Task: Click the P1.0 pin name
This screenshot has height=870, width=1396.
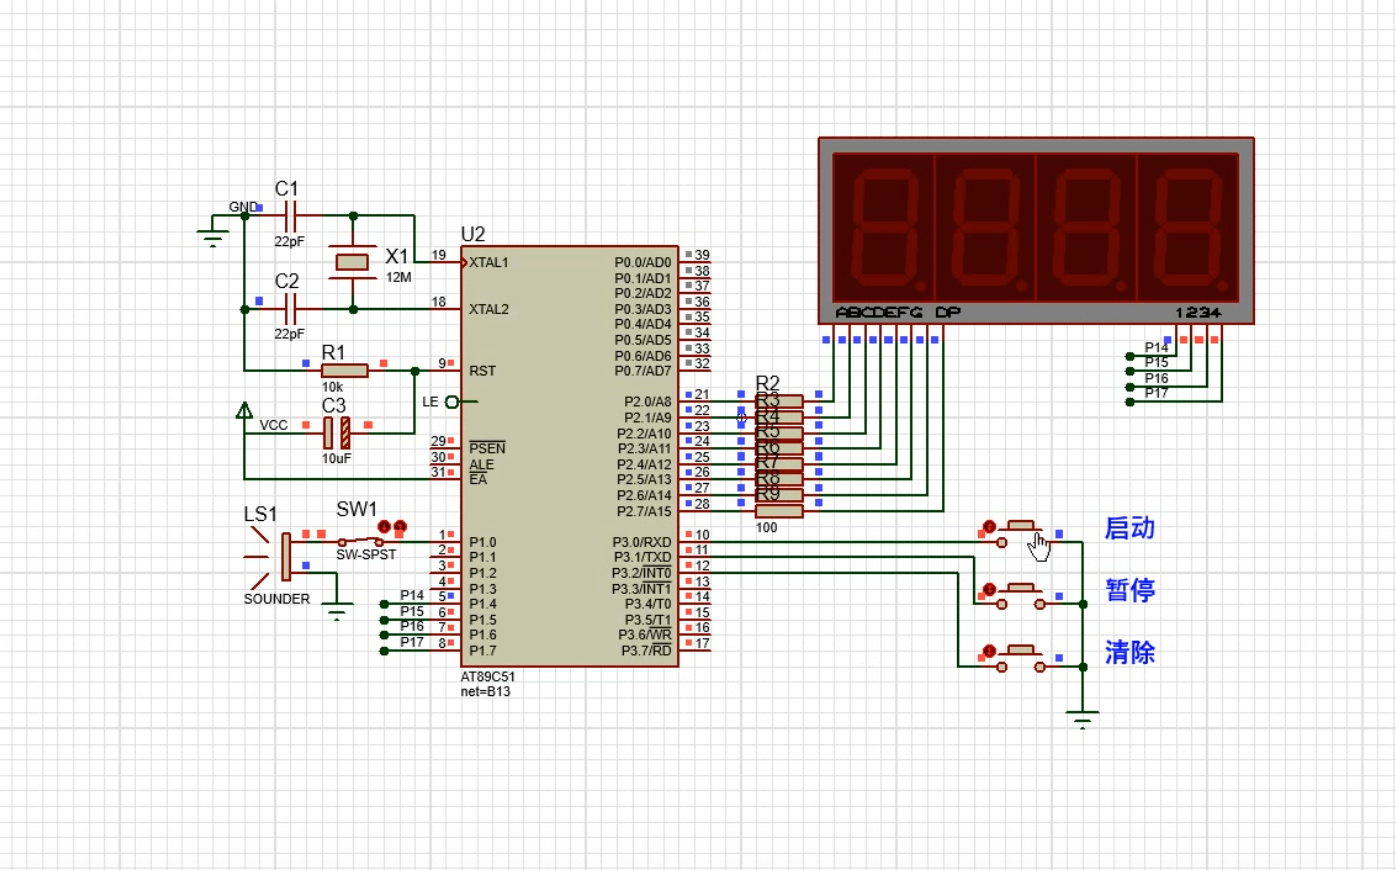Action: click(482, 542)
